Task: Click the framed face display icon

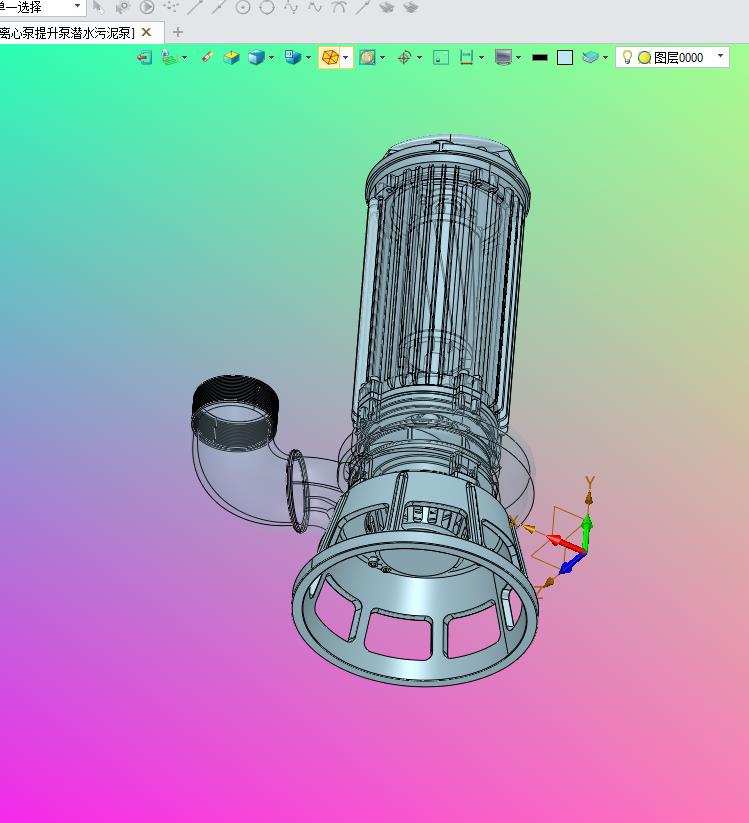Action: tap(367, 57)
